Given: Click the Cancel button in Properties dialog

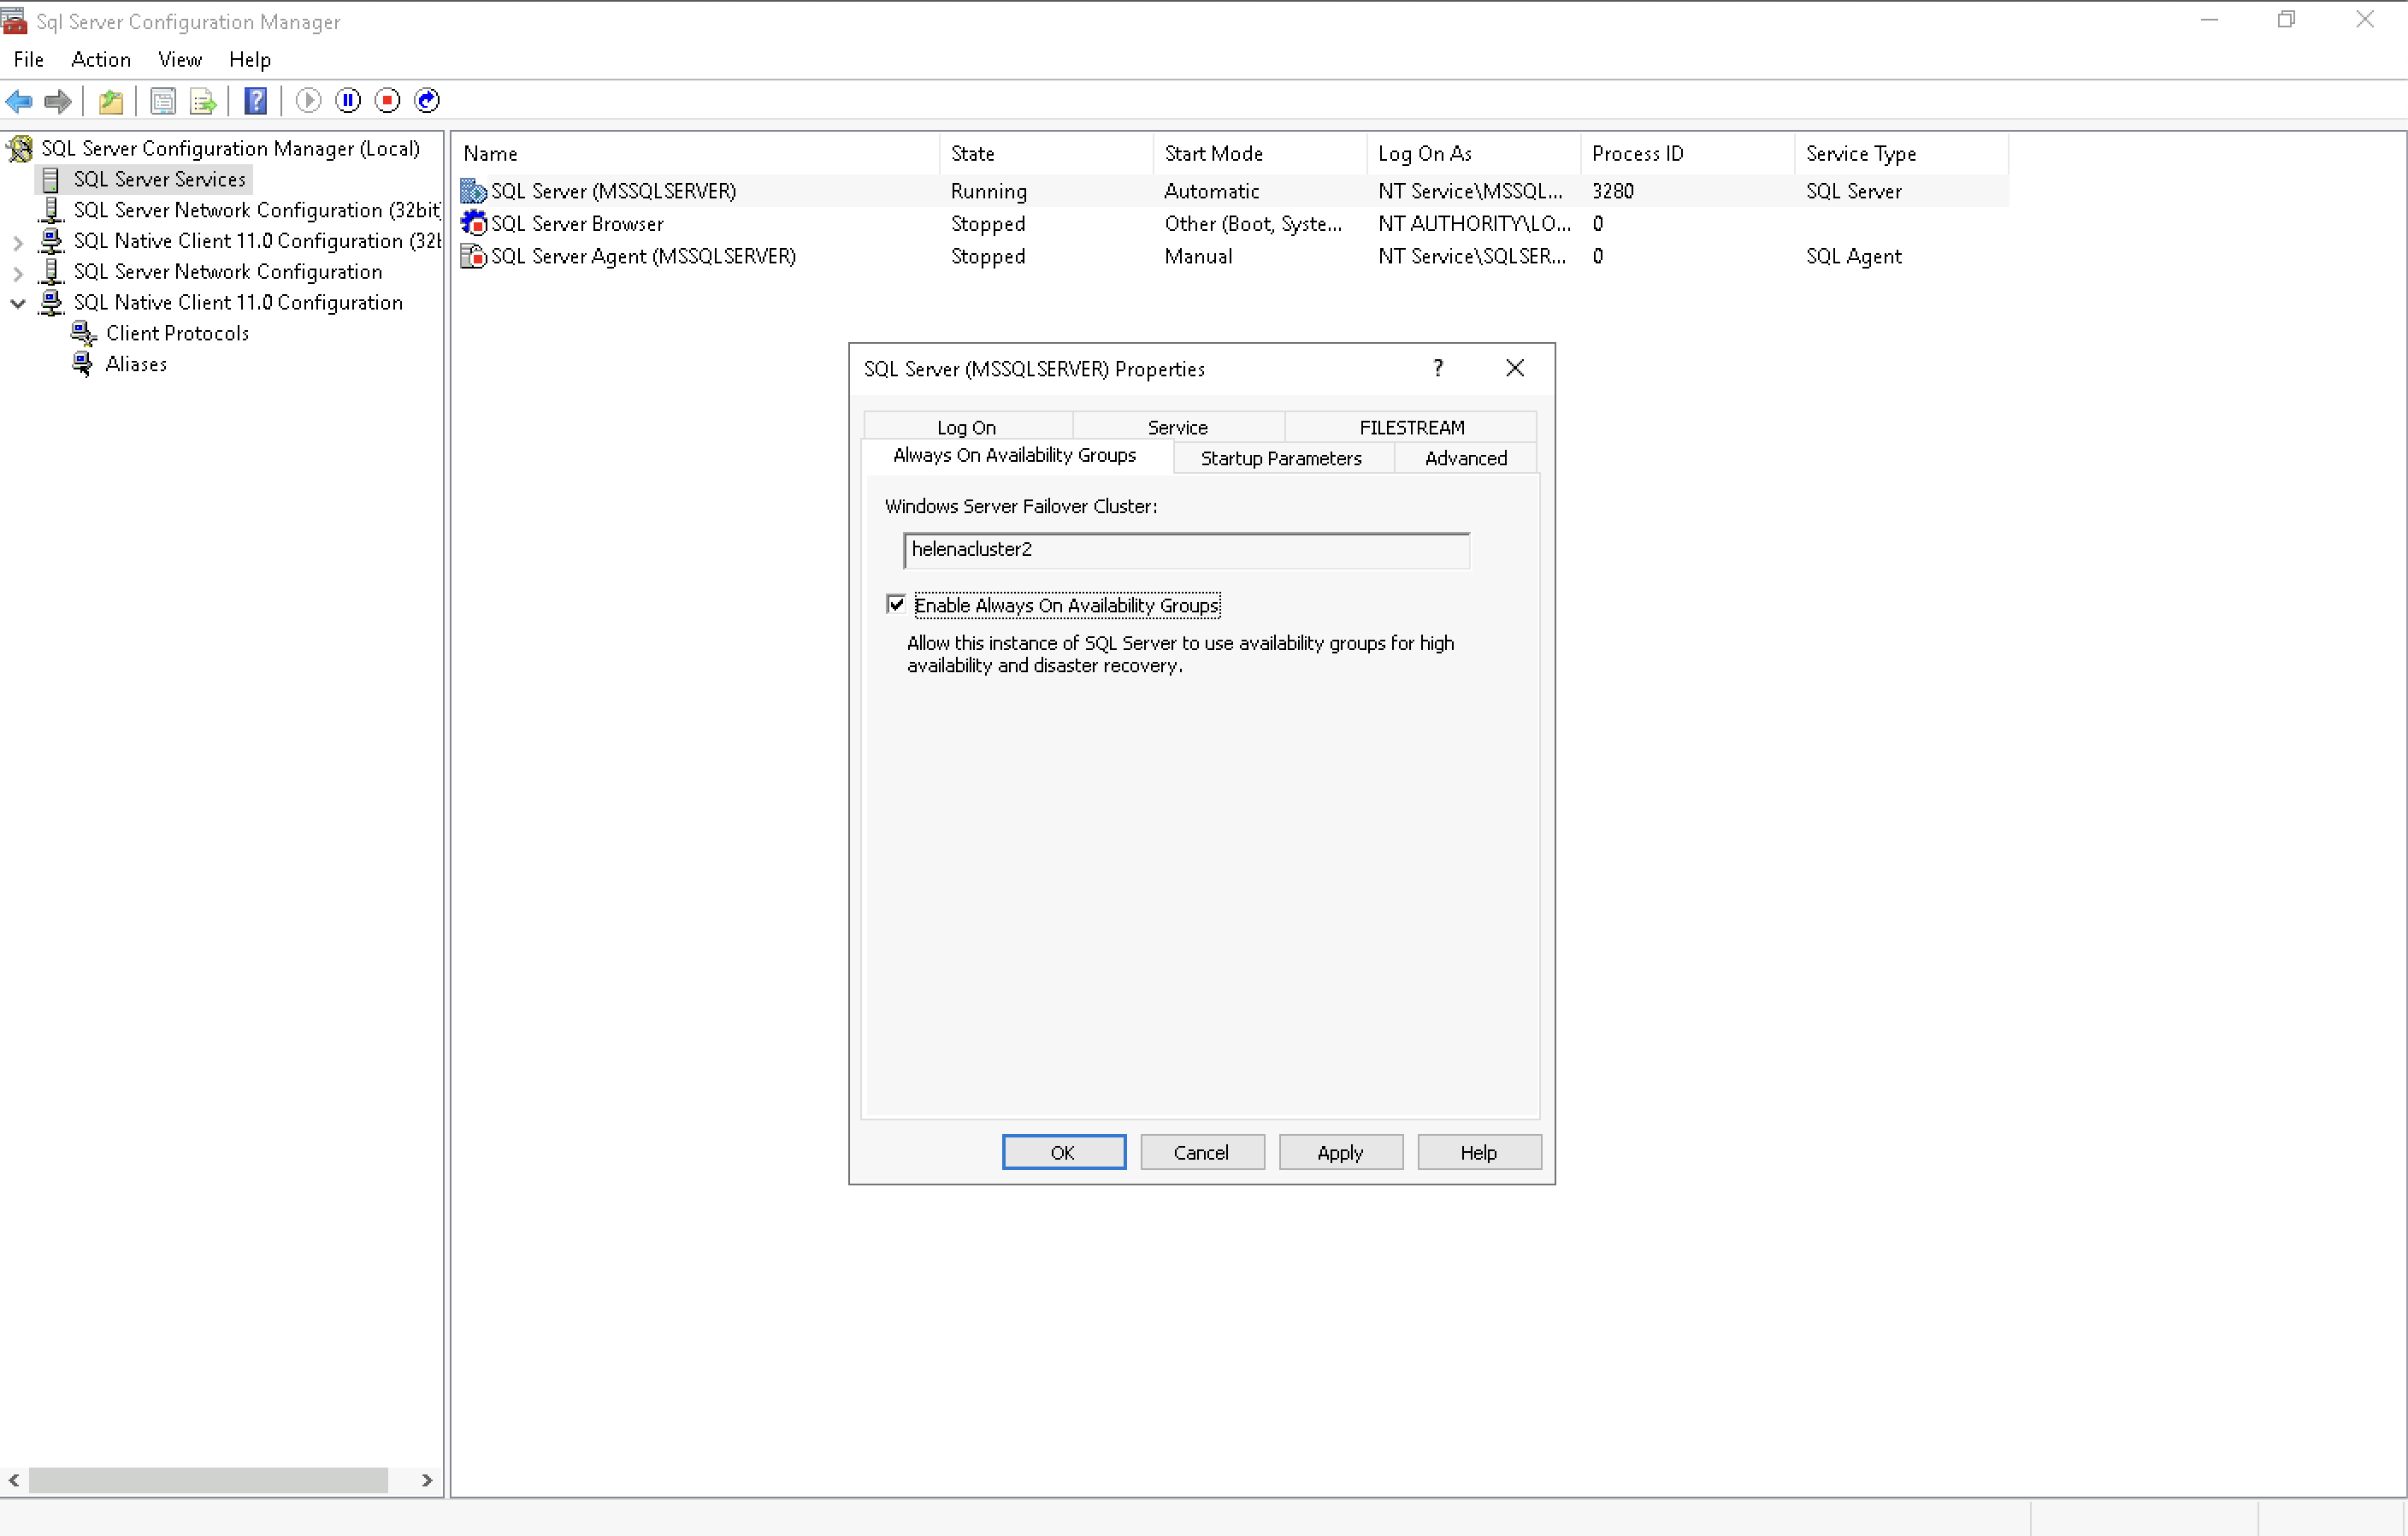Looking at the screenshot, I should [1201, 1152].
